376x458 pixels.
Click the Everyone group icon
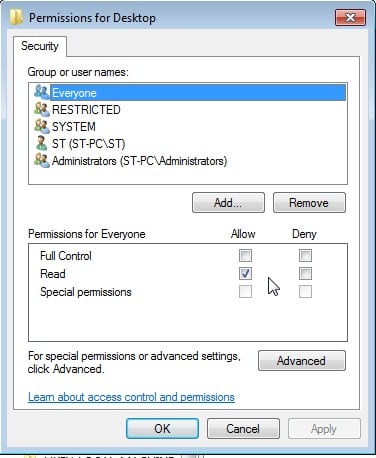[42, 92]
